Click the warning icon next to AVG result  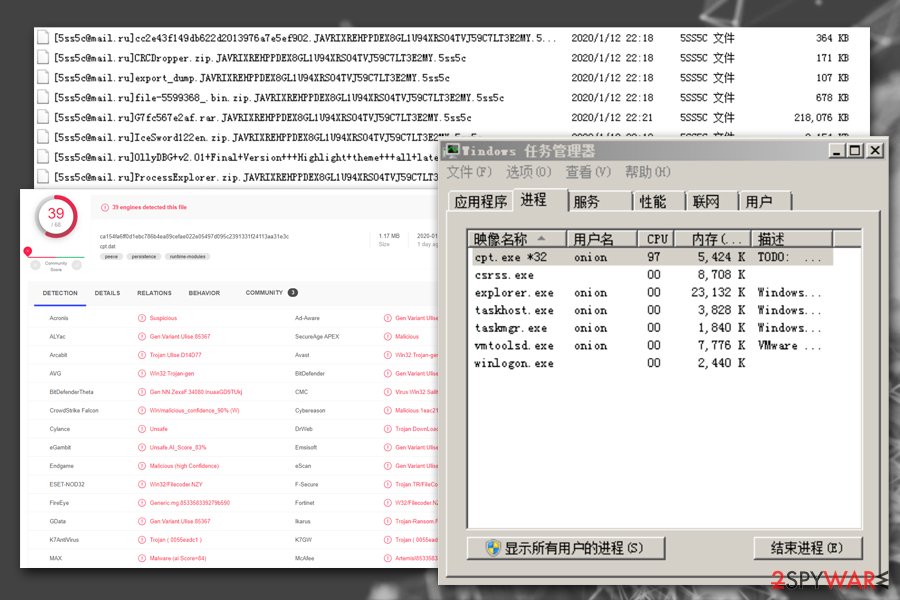[142, 373]
